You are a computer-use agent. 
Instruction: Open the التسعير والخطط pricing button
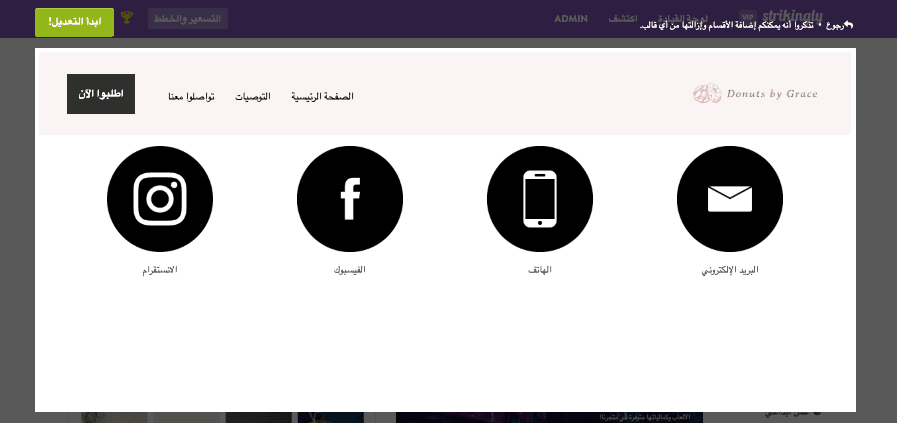188,19
